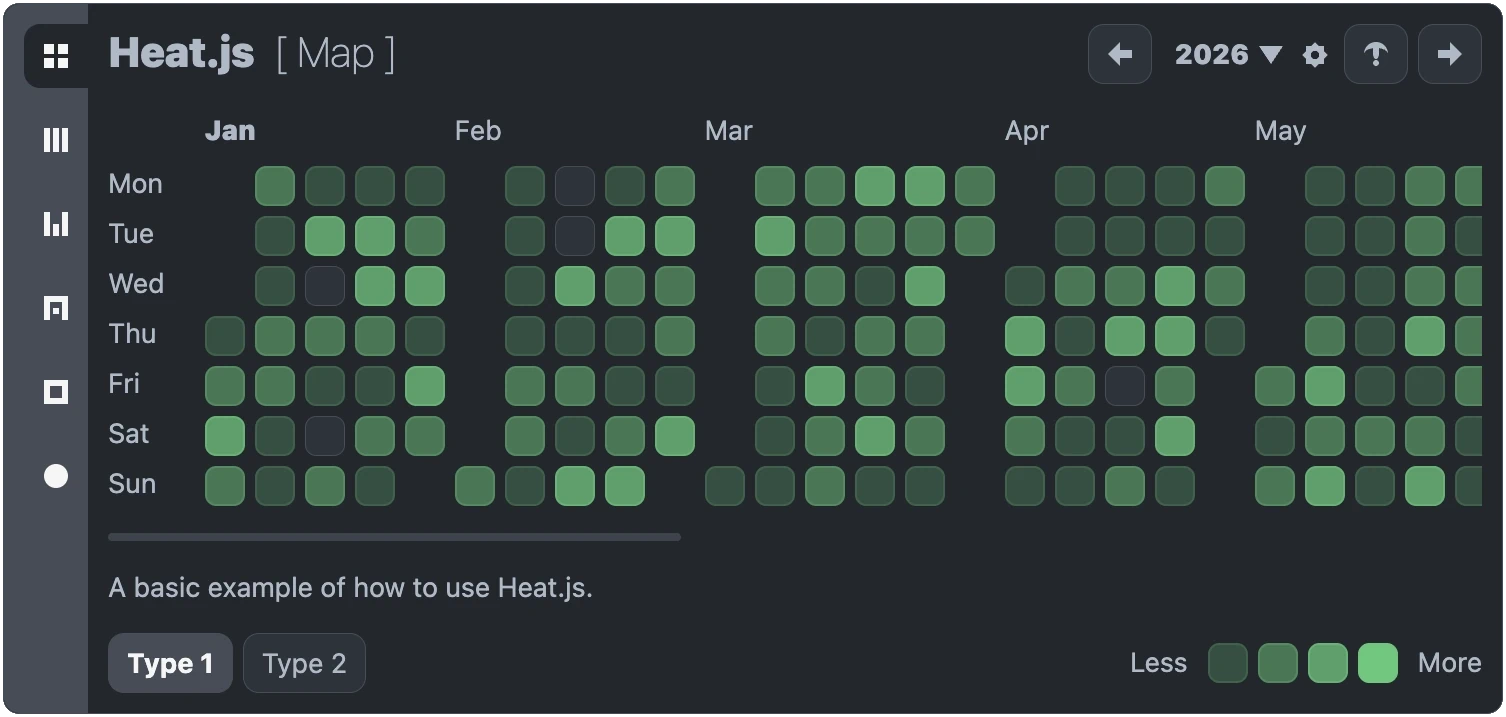Click the framed-square view icon in the sidebar
The width and height of the screenshot is (1506, 717).
click(55, 308)
